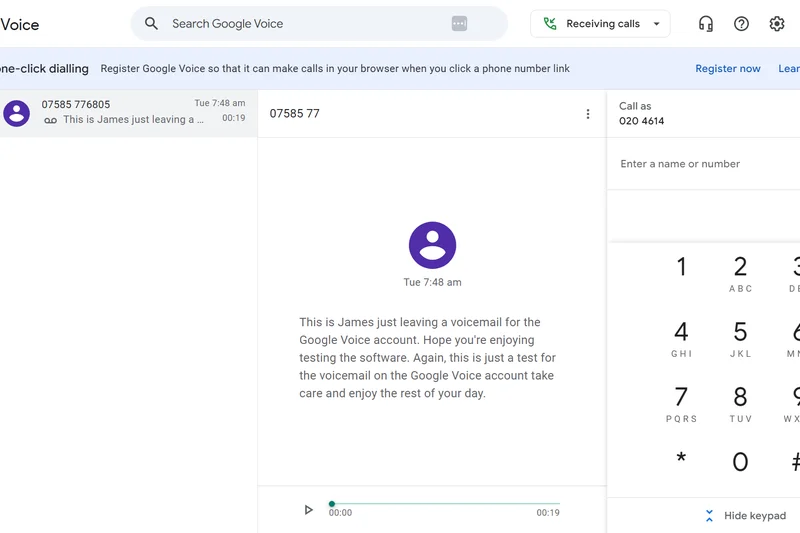Open the three-dot menu for 07585 77
The image size is (800, 533).
coord(588,114)
